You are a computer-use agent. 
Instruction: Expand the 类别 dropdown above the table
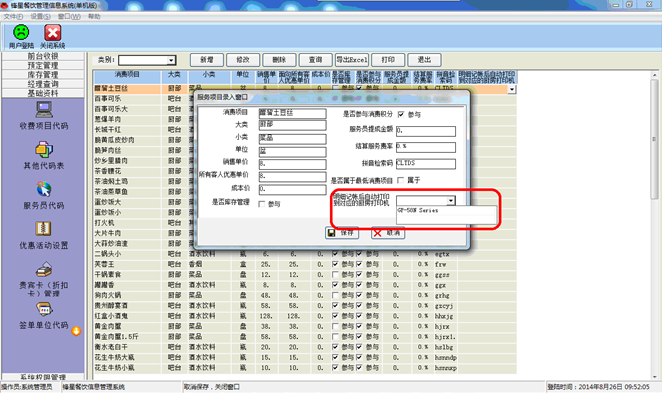(x=171, y=60)
